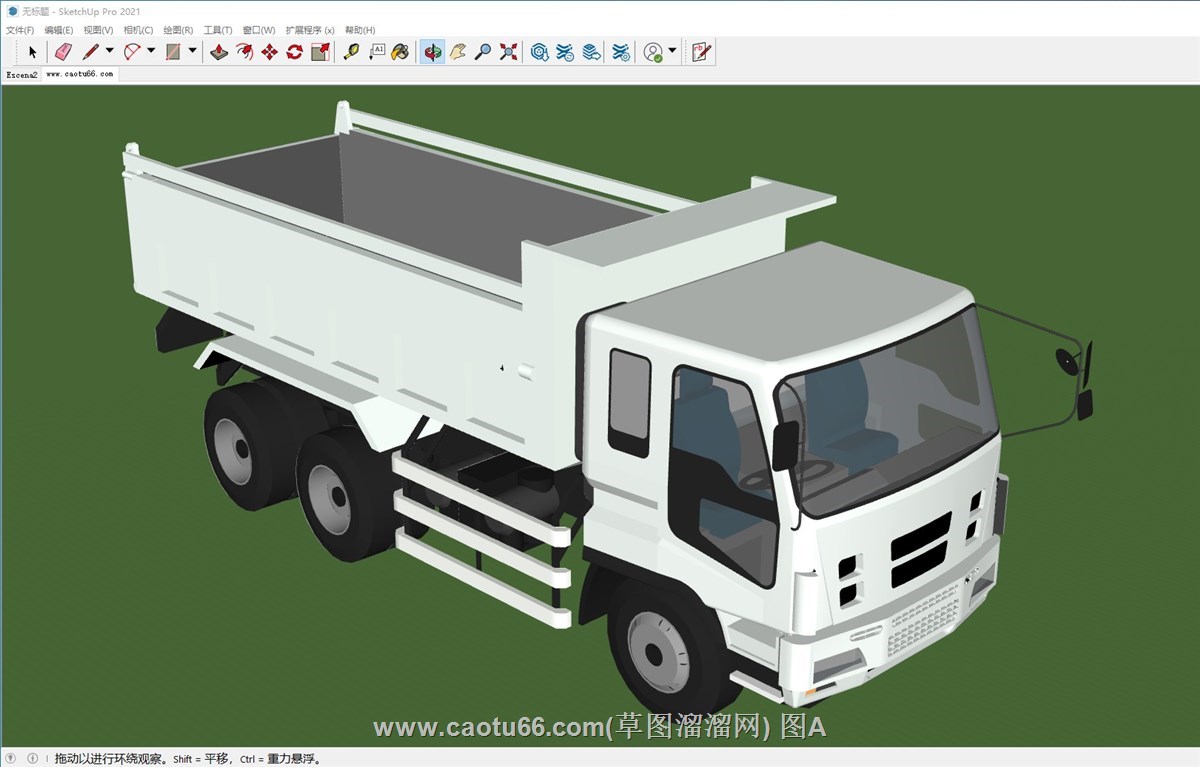
Task: Open the 扩展程序 extensions menu
Action: click(309, 30)
